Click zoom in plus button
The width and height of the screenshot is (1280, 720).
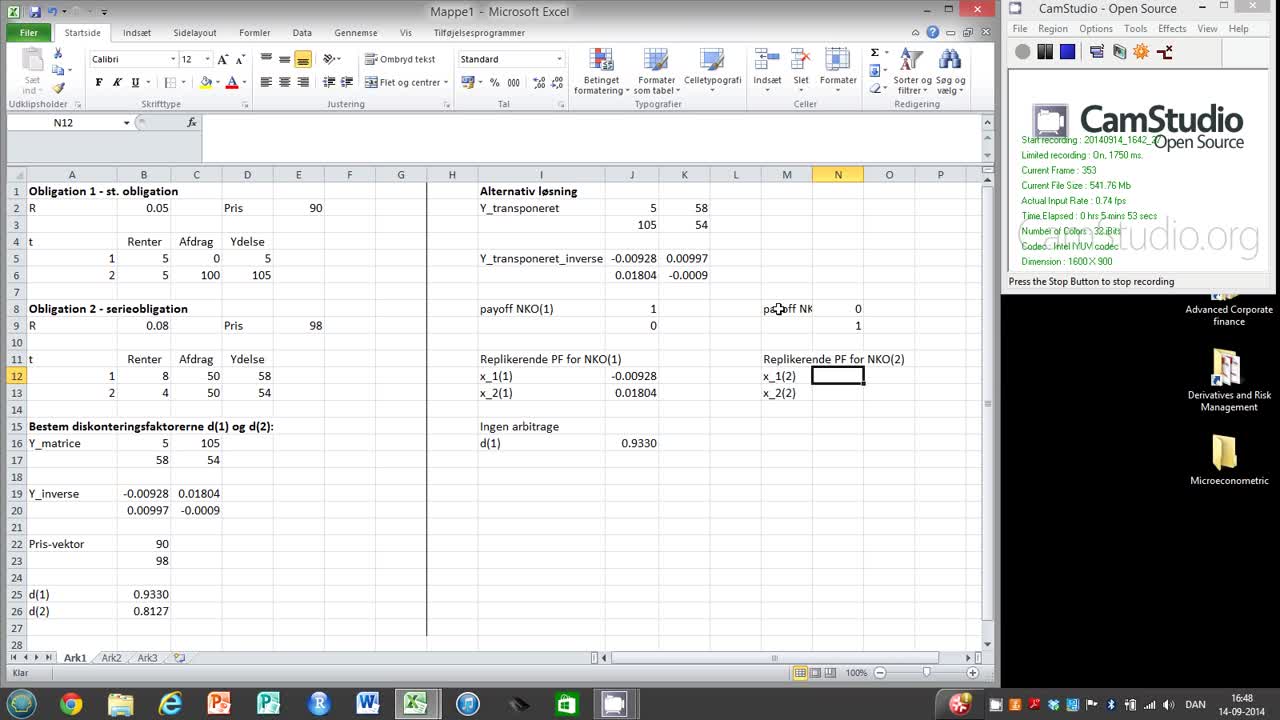972,673
